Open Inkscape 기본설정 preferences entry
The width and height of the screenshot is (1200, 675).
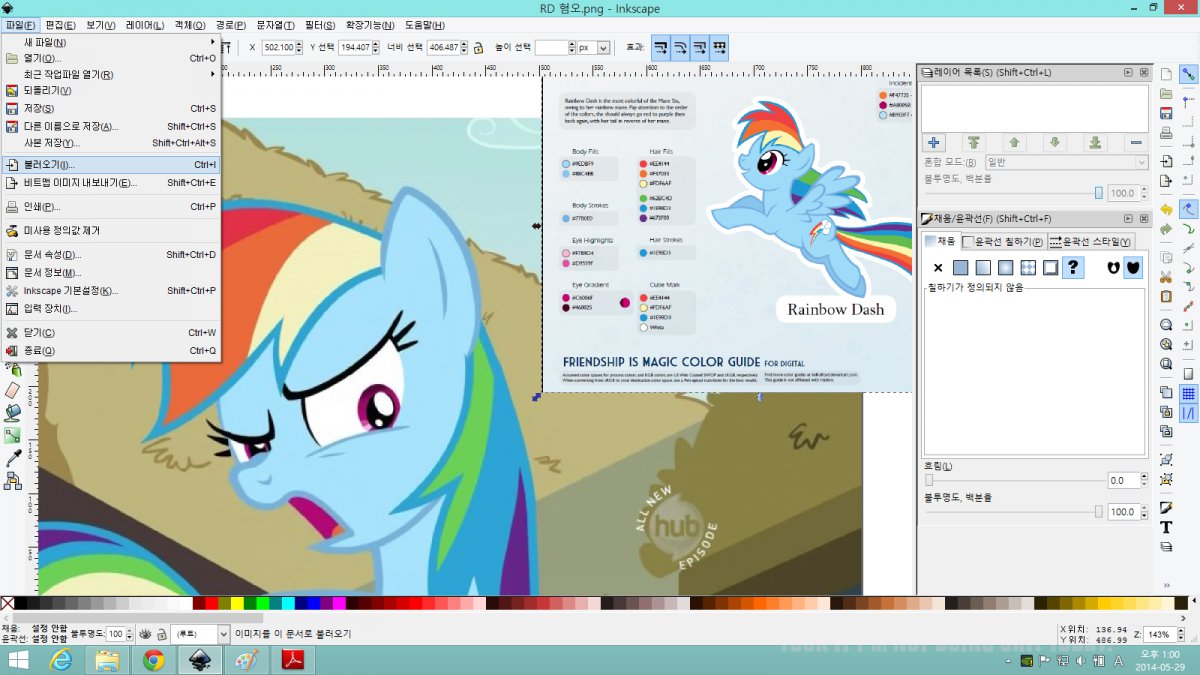tap(111, 291)
